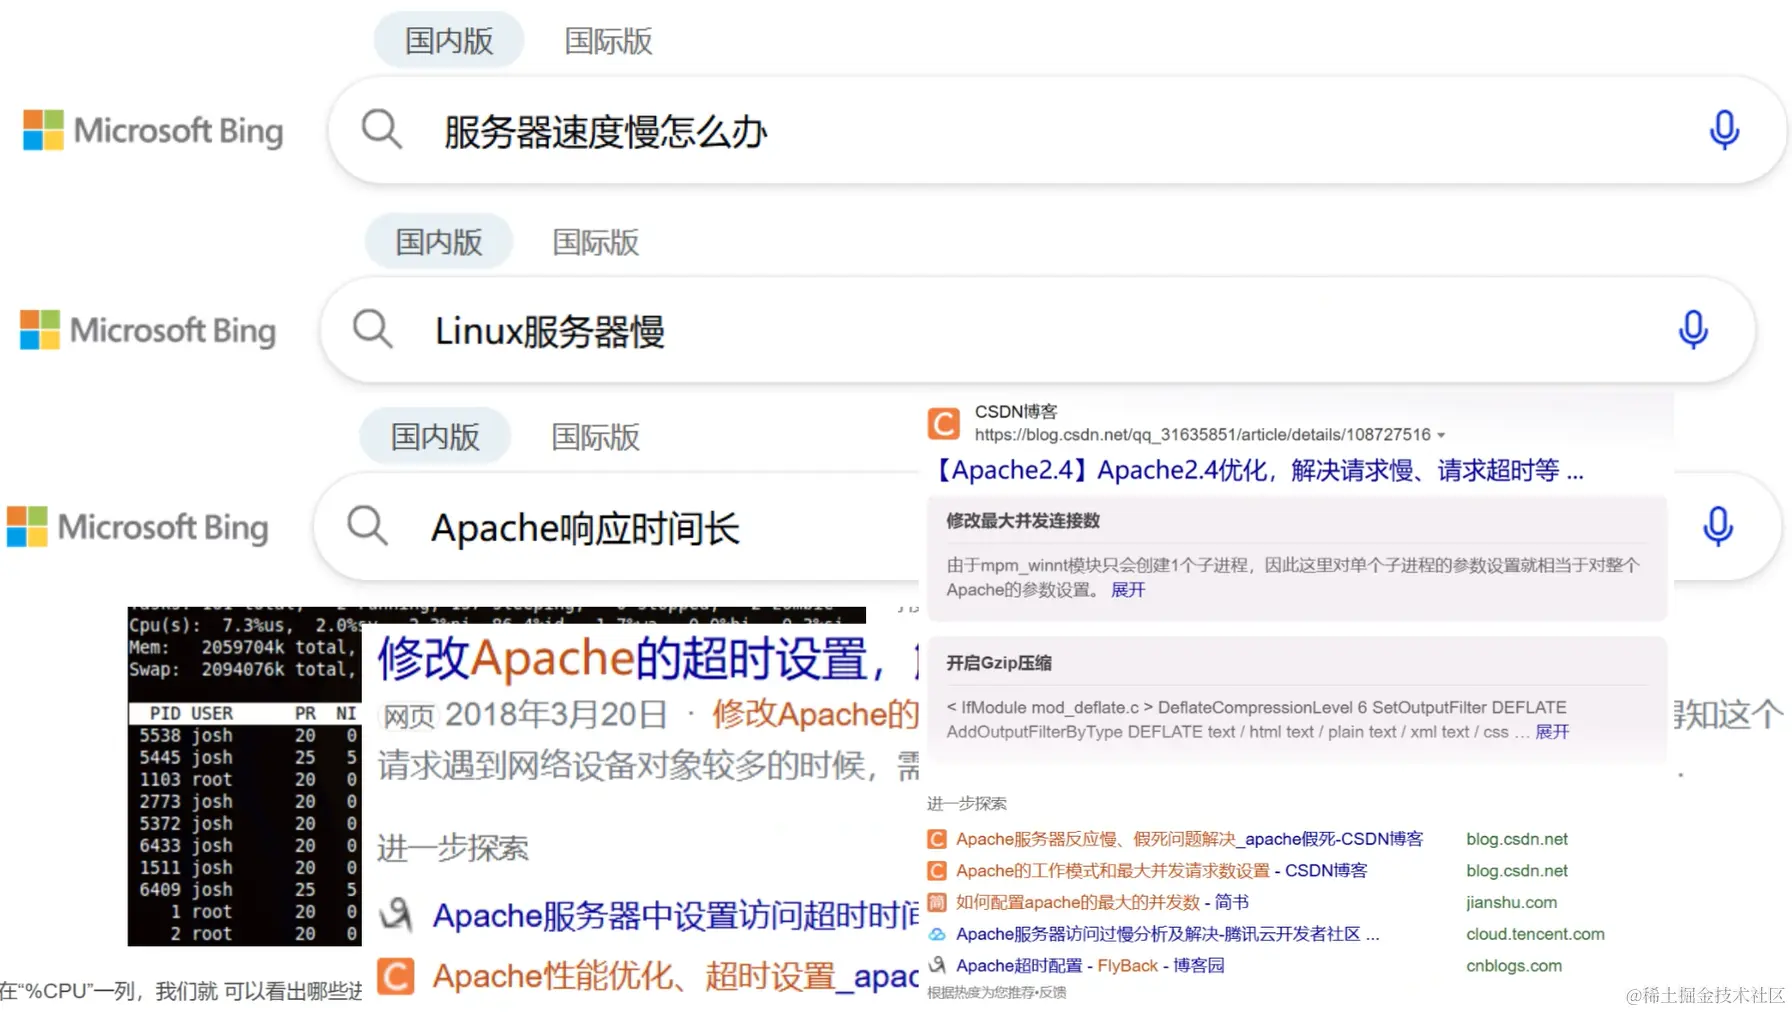Click the mic icon beside Linux服务器慢 query

(1692, 330)
